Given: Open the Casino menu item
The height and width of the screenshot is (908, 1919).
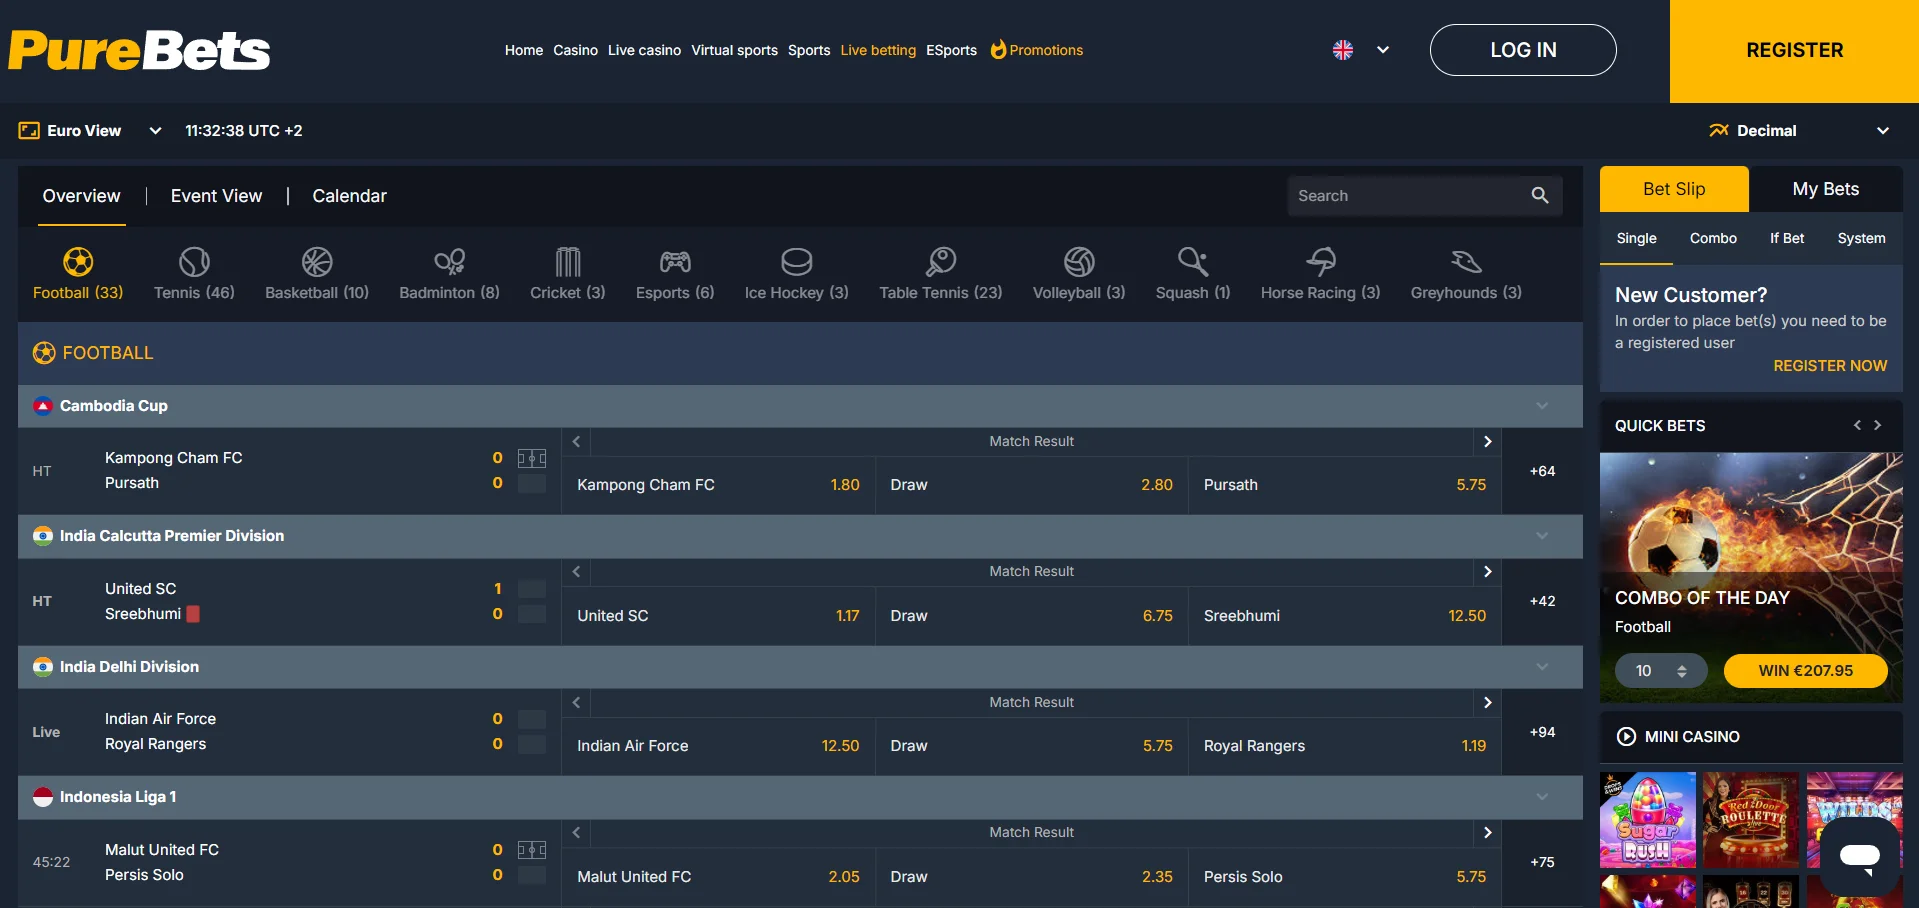Looking at the screenshot, I should point(575,50).
